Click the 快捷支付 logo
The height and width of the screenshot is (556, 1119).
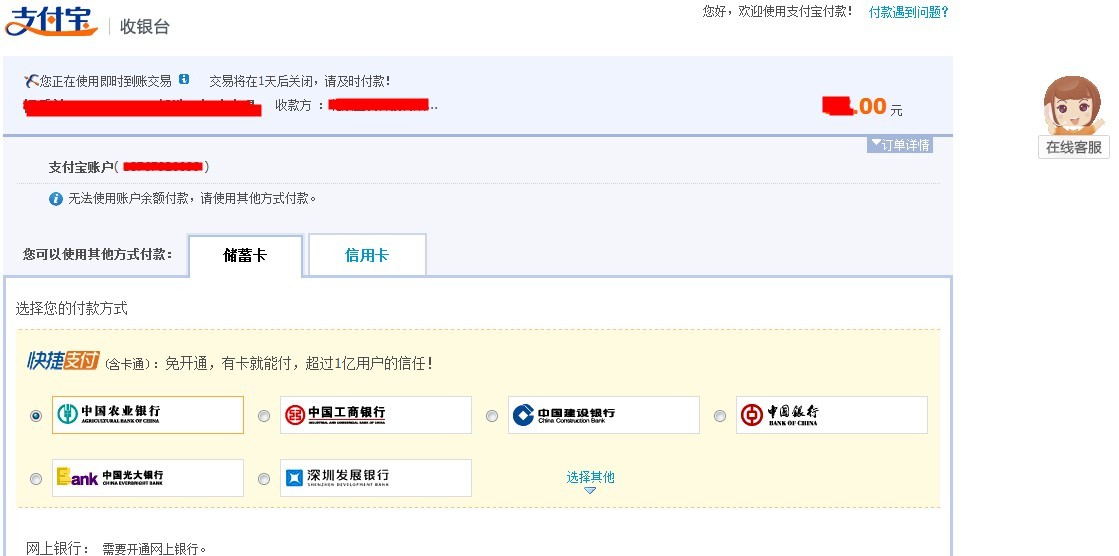pos(63,361)
